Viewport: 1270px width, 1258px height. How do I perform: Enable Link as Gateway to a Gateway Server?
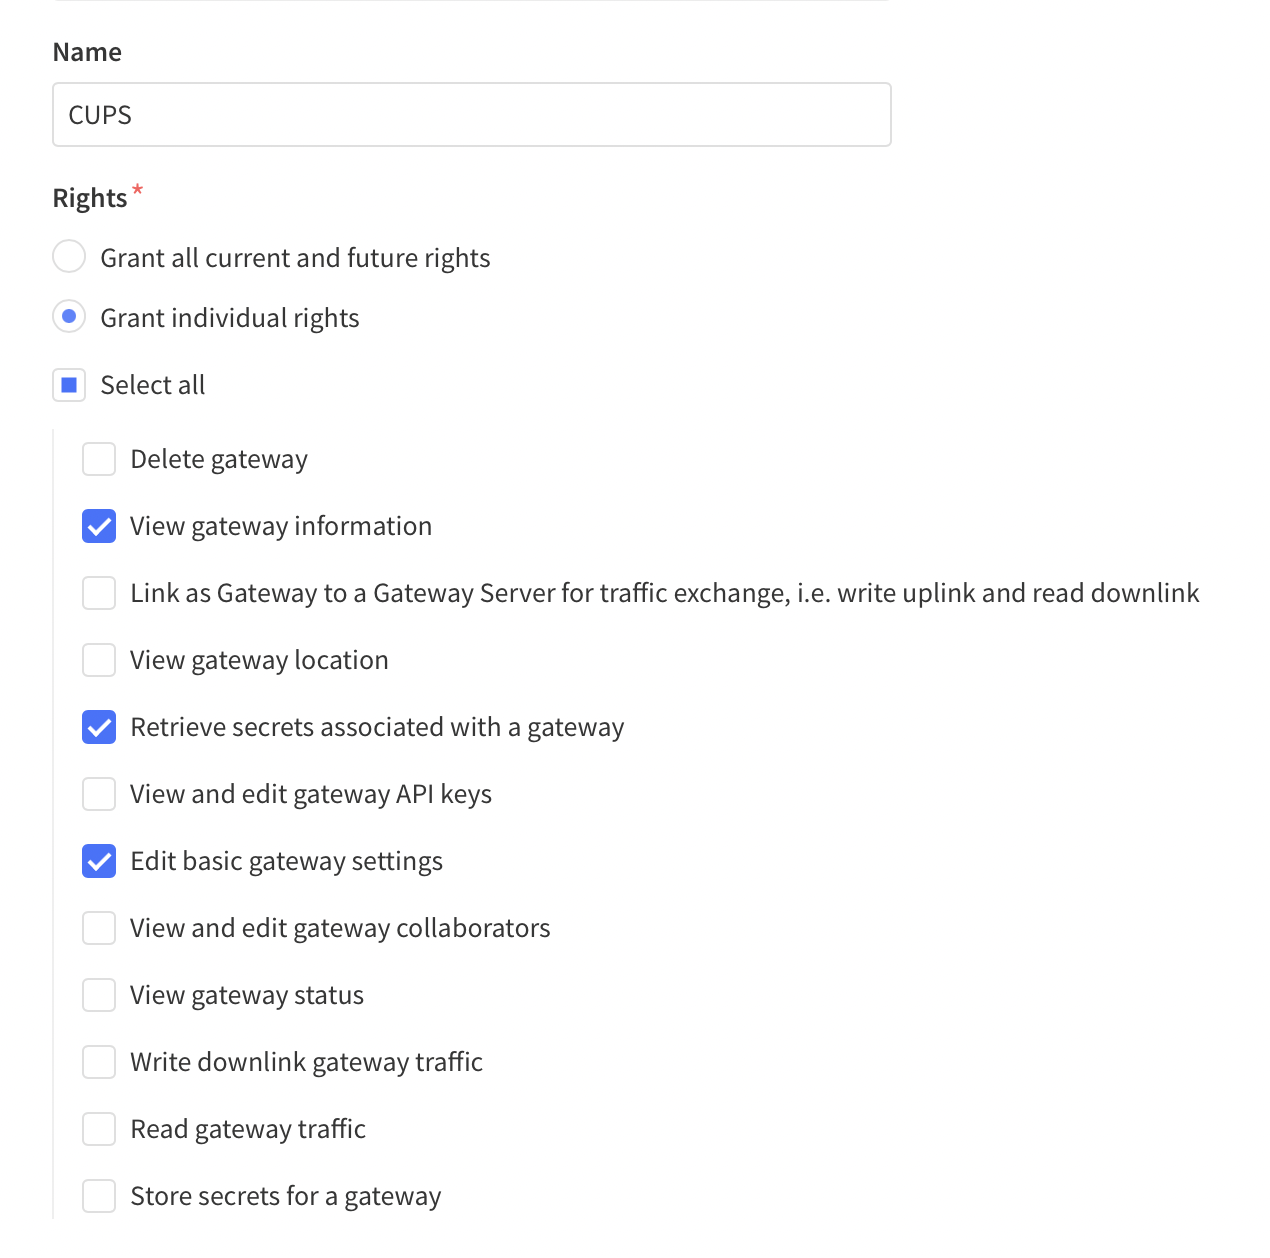tap(98, 593)
